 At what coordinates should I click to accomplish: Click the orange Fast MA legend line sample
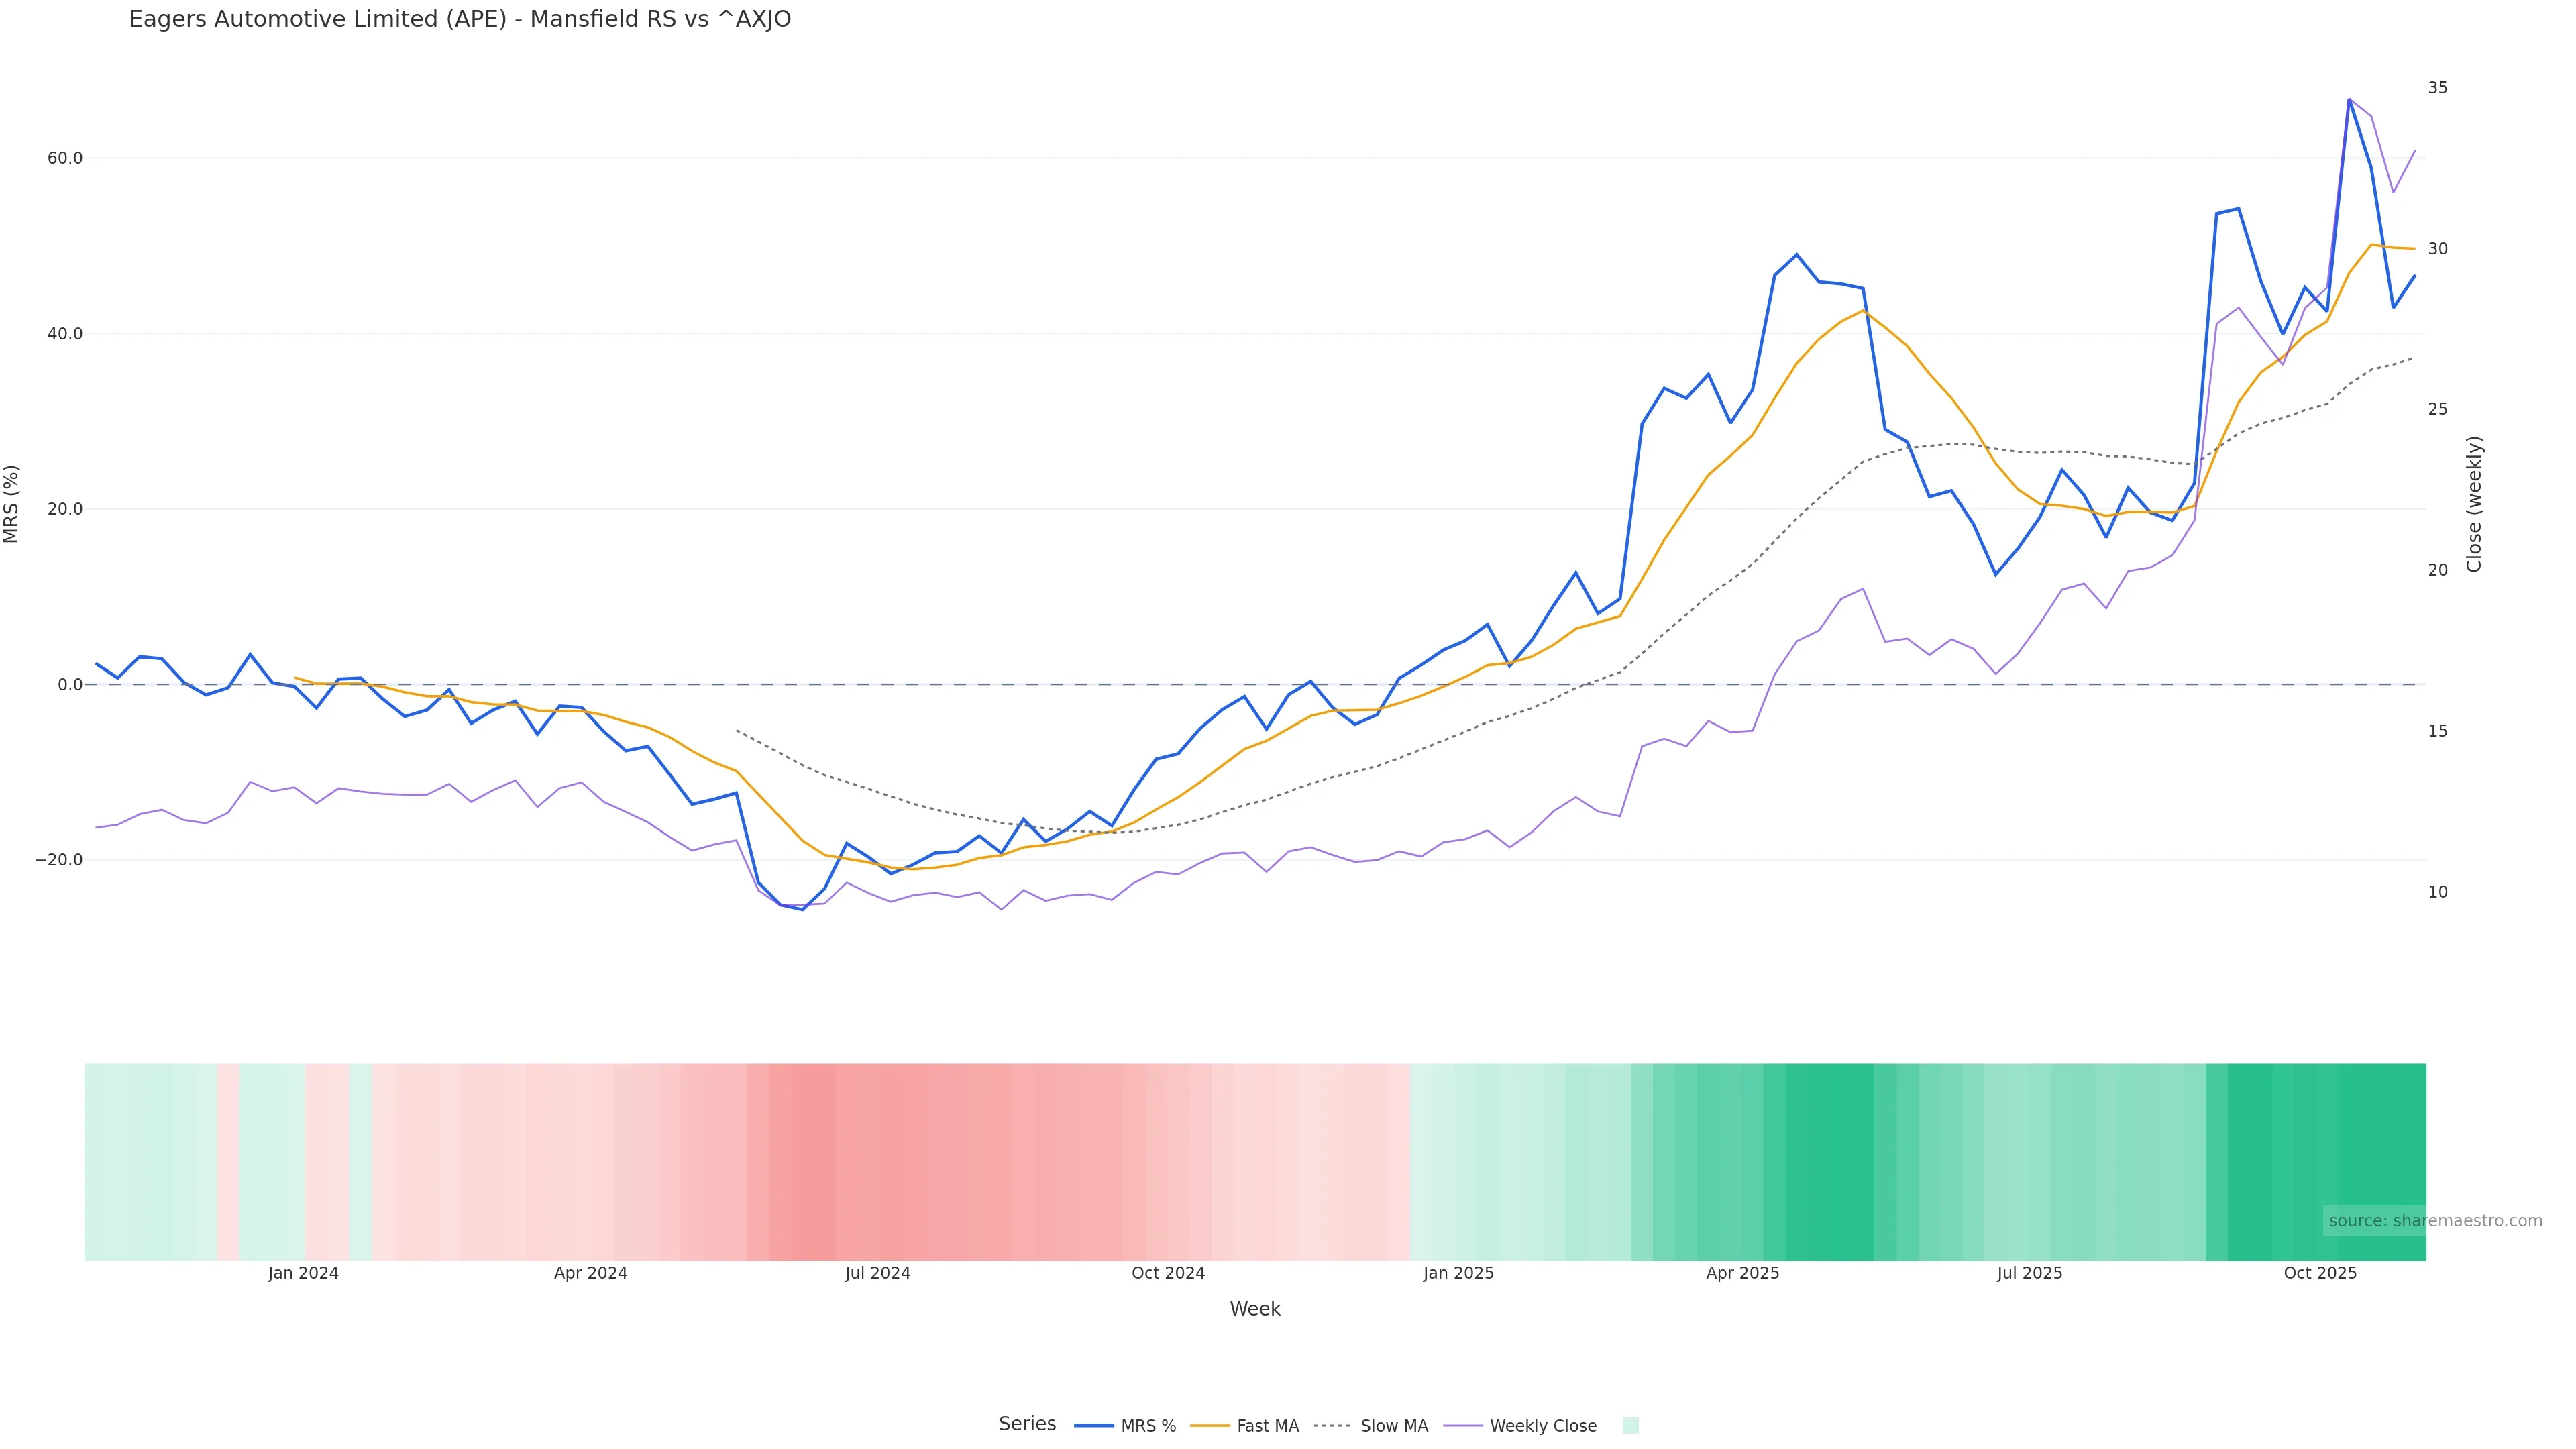click(1210, 1425)
